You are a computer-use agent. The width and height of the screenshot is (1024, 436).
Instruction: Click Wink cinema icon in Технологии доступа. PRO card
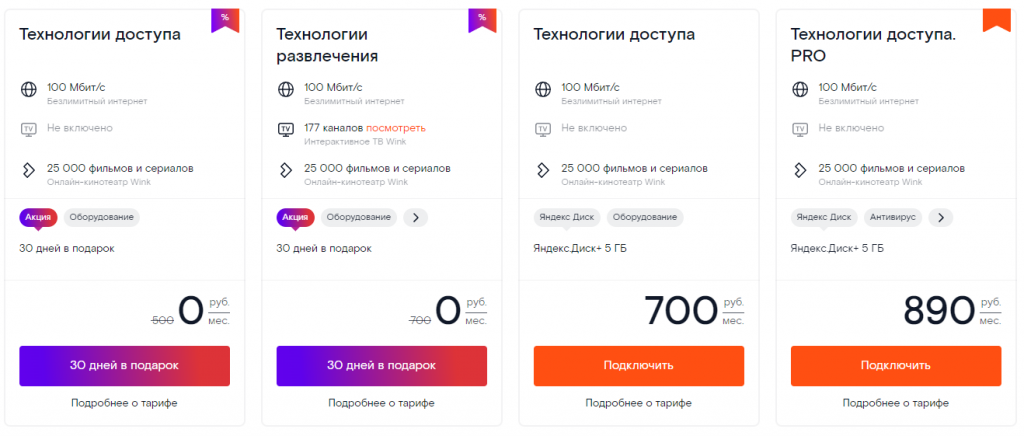click(799, 170)
